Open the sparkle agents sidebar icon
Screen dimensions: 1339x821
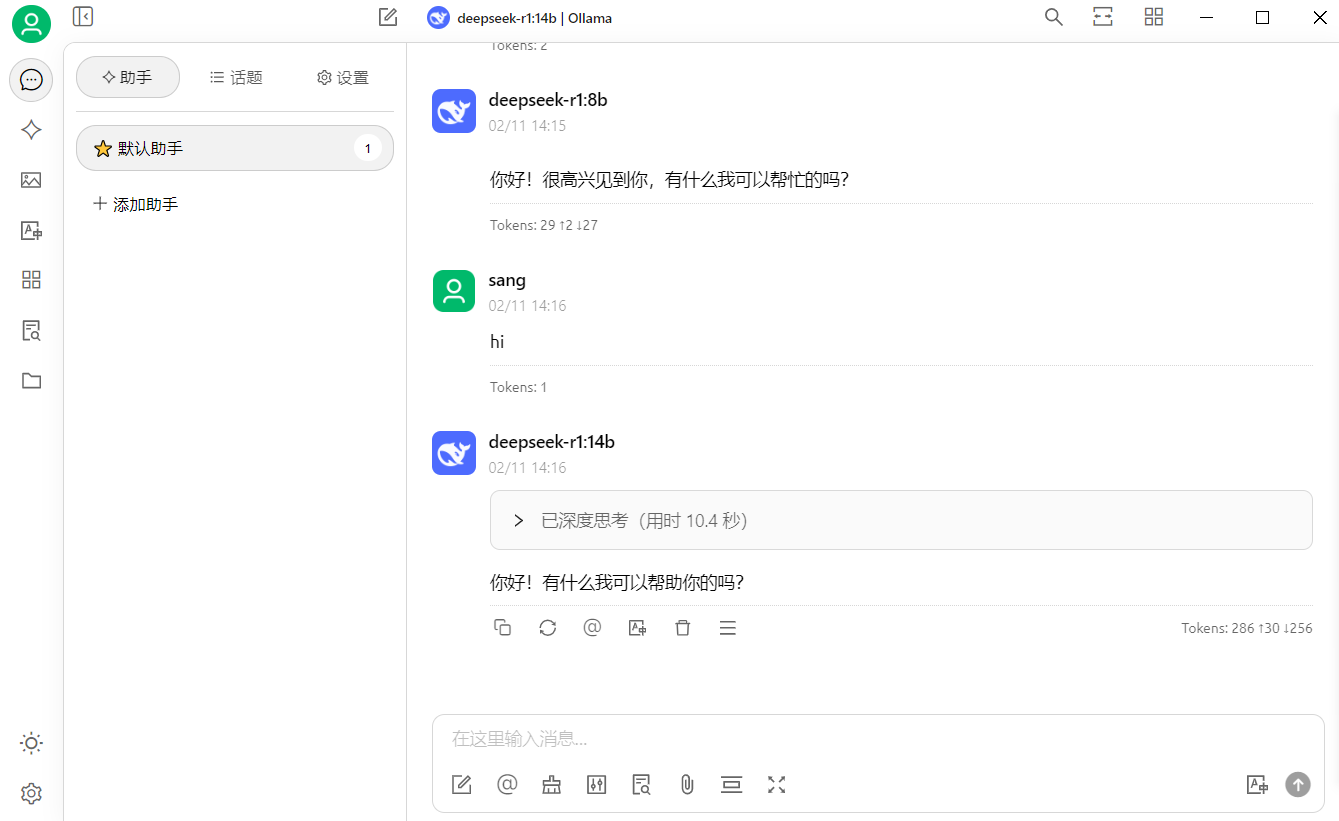31,130
